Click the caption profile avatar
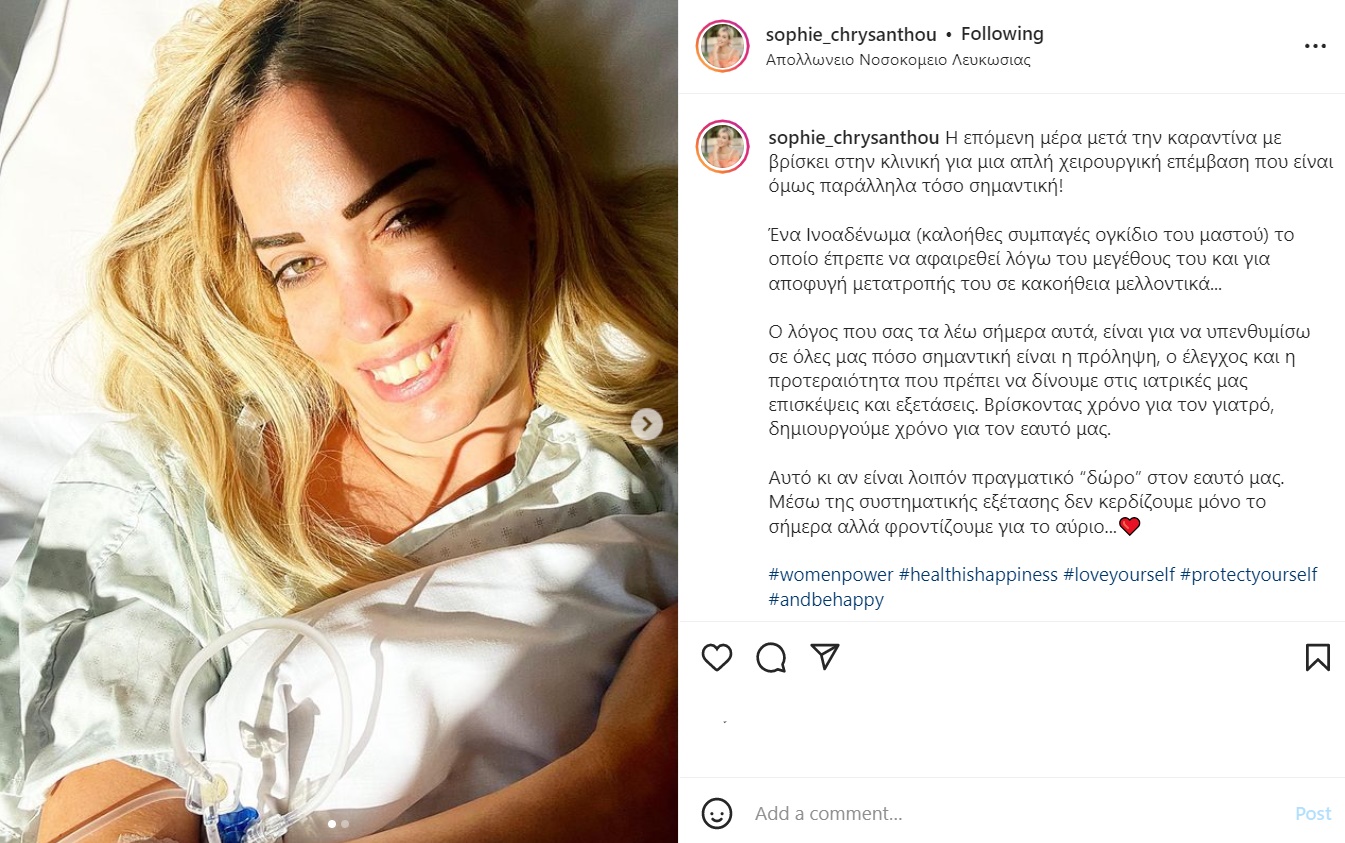The height and width of the screenshot is (843, 1345). click(x=722, y=147)
